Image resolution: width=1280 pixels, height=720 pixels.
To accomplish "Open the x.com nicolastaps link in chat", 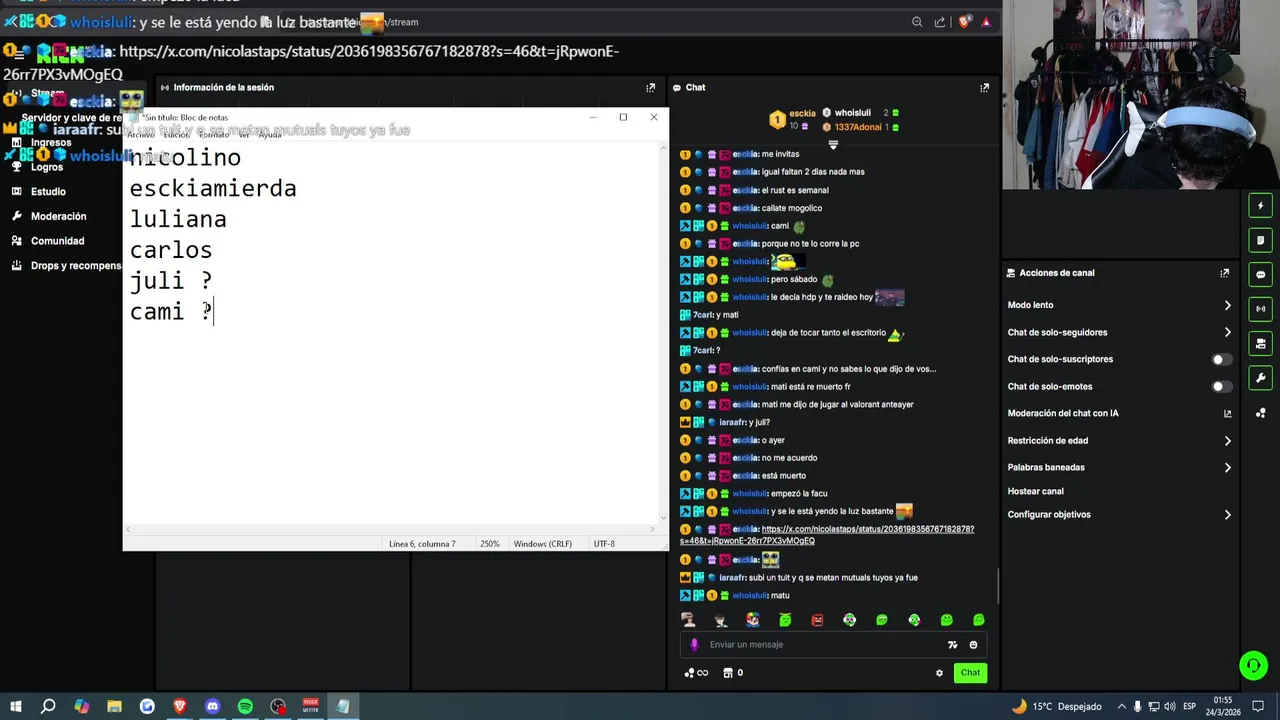I will (827, 535).
